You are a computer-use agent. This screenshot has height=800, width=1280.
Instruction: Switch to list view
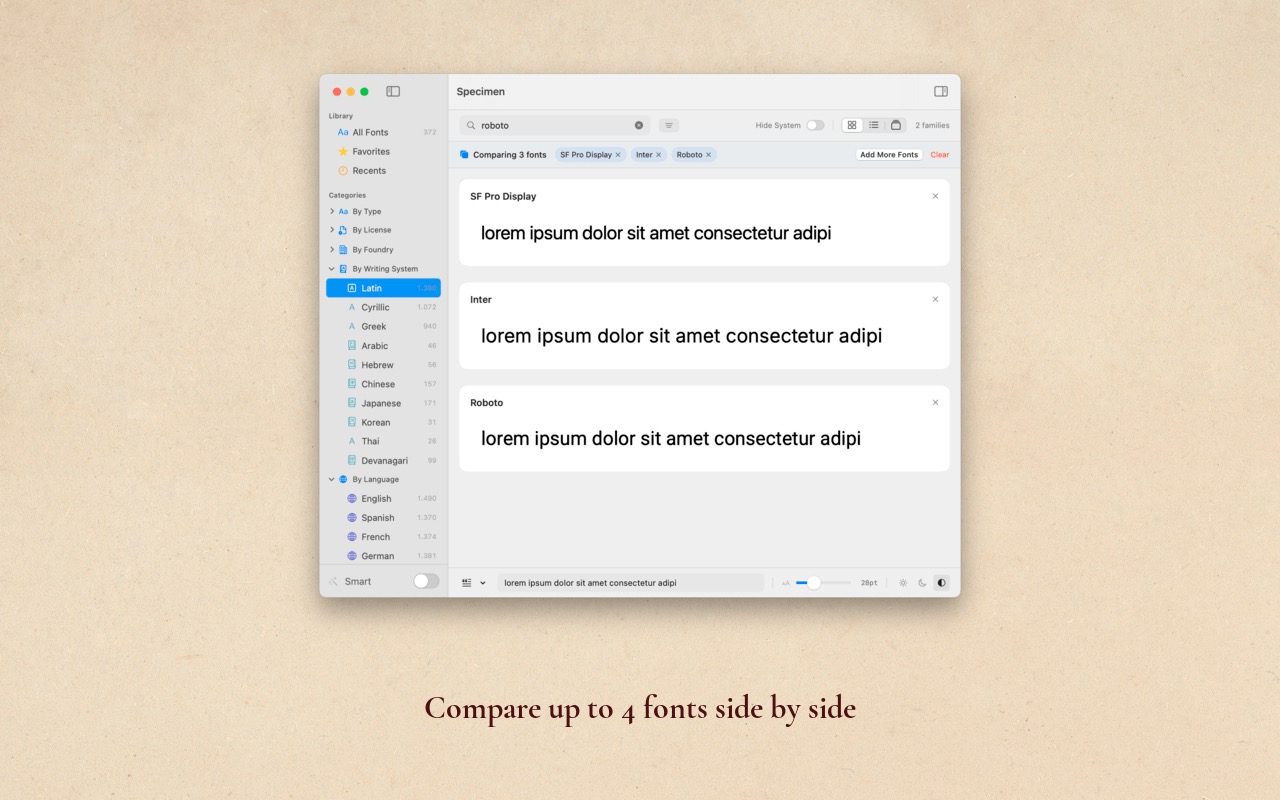click(874, 125)
